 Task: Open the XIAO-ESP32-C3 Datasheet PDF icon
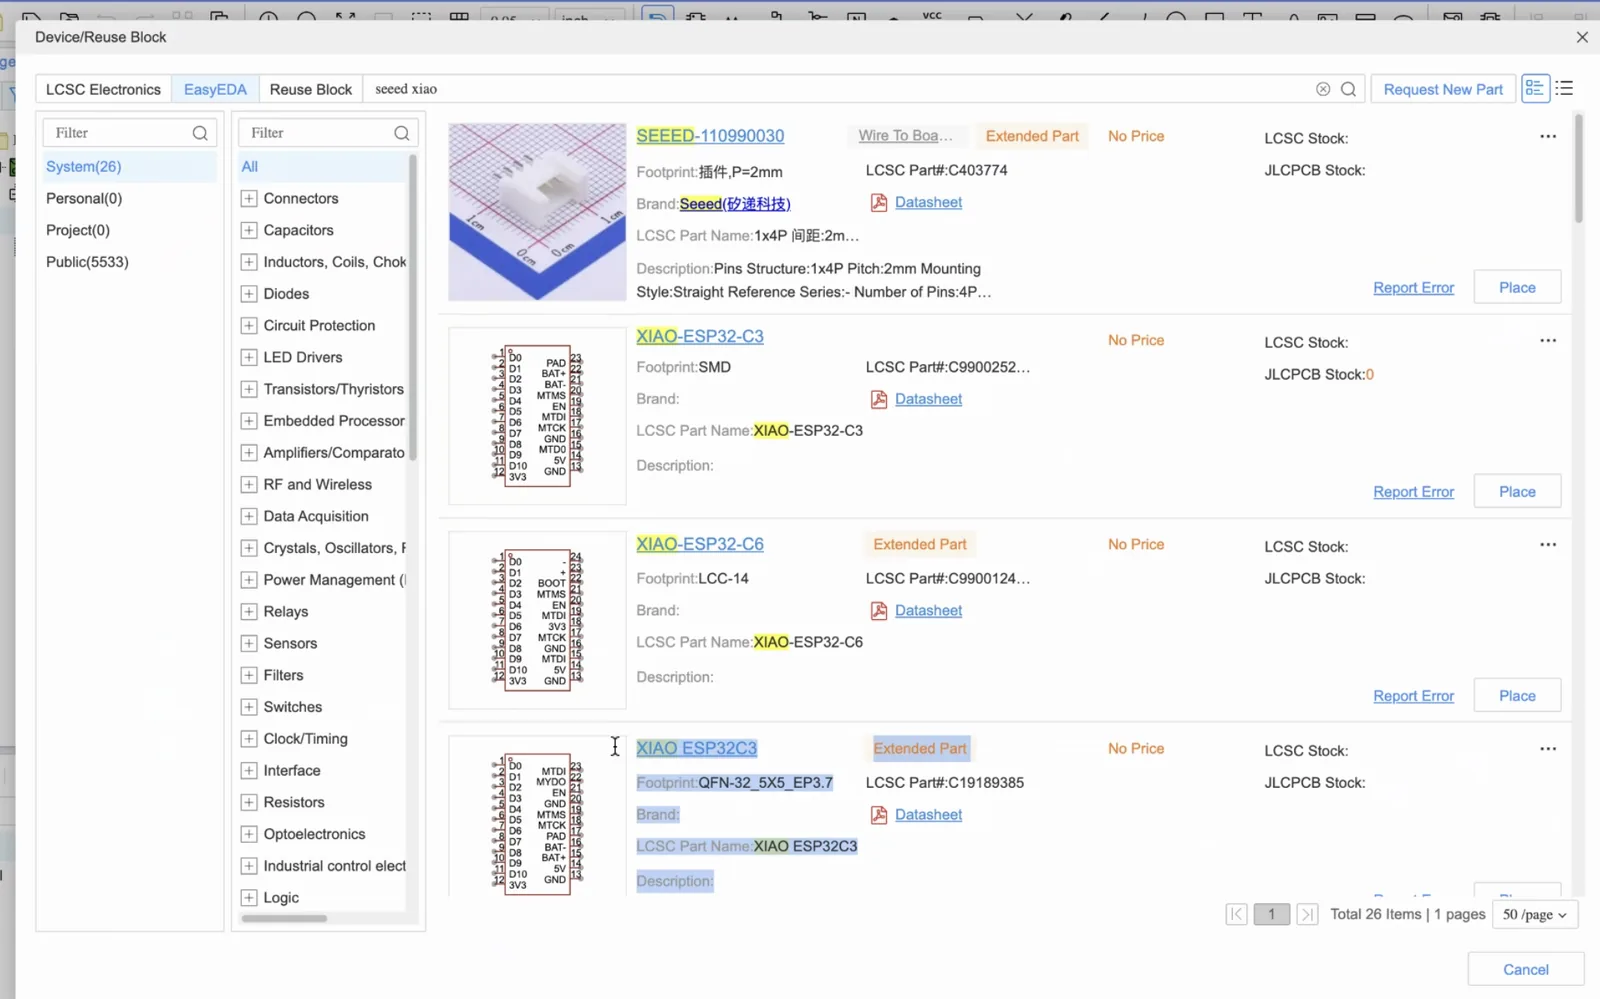[x=879, y=399]
